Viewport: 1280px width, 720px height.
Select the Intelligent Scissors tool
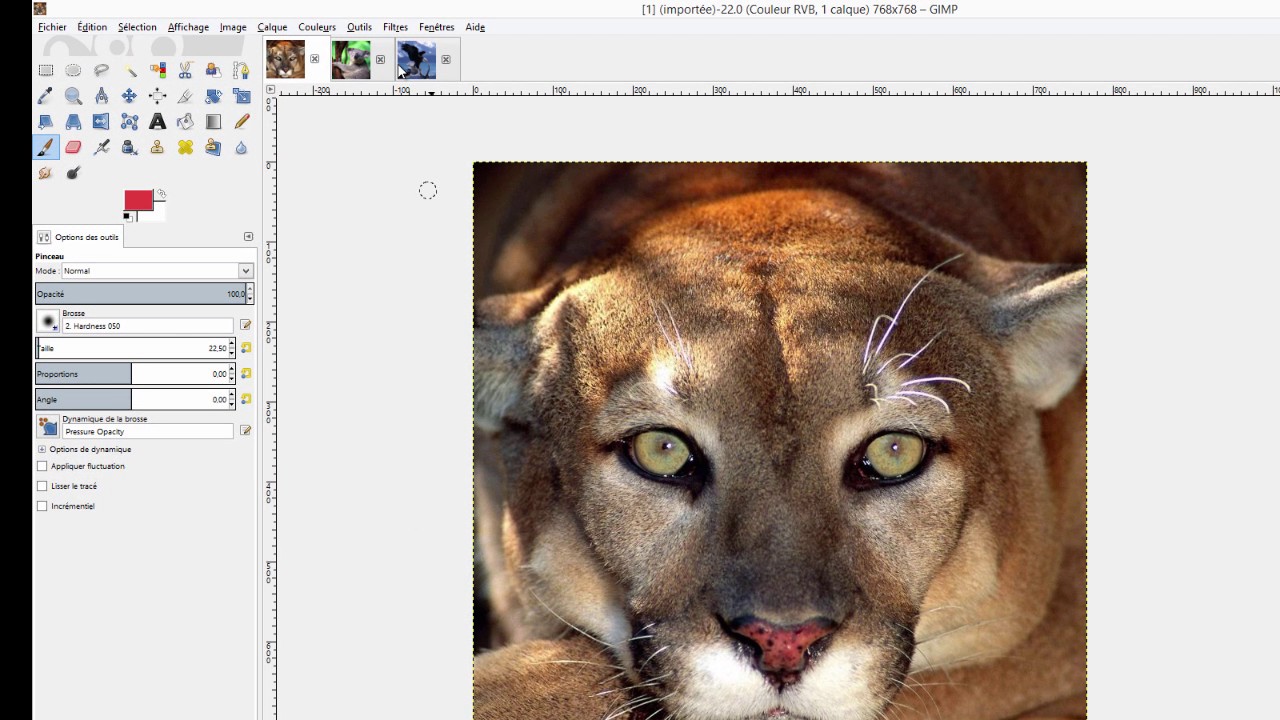tap(185, 70)
